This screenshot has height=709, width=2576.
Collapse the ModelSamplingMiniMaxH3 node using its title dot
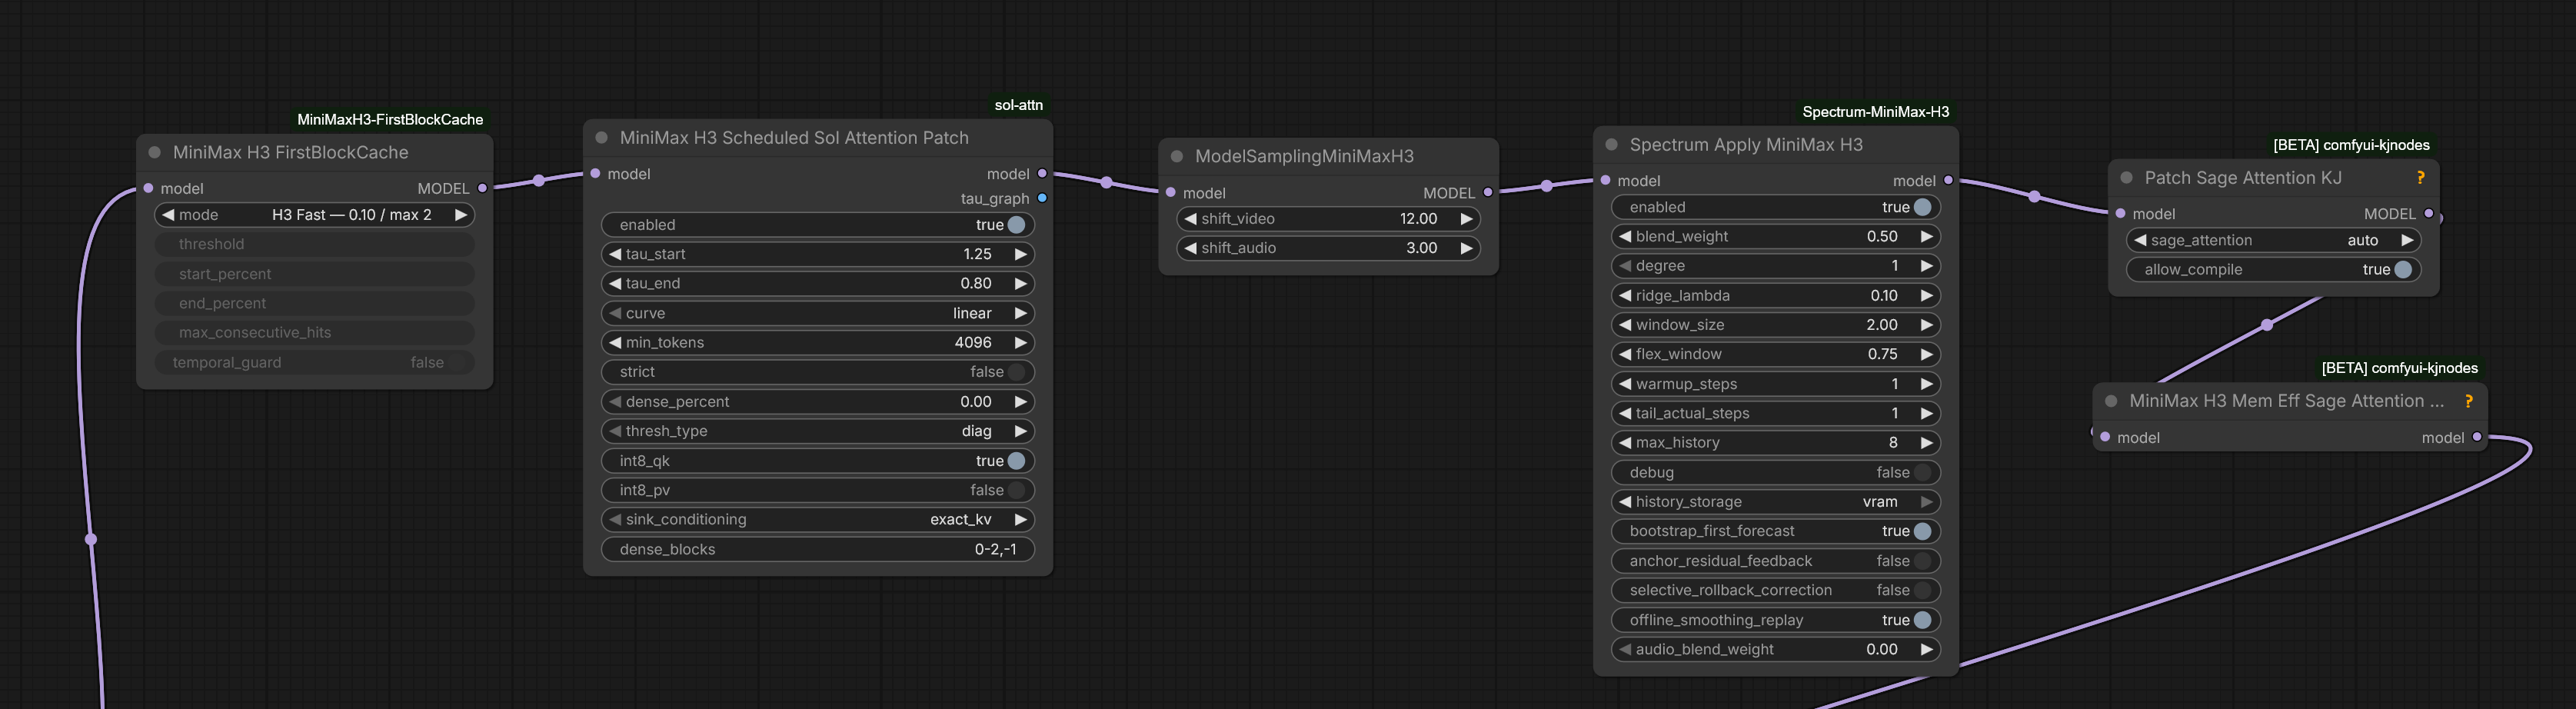(x=1177, y=157)
